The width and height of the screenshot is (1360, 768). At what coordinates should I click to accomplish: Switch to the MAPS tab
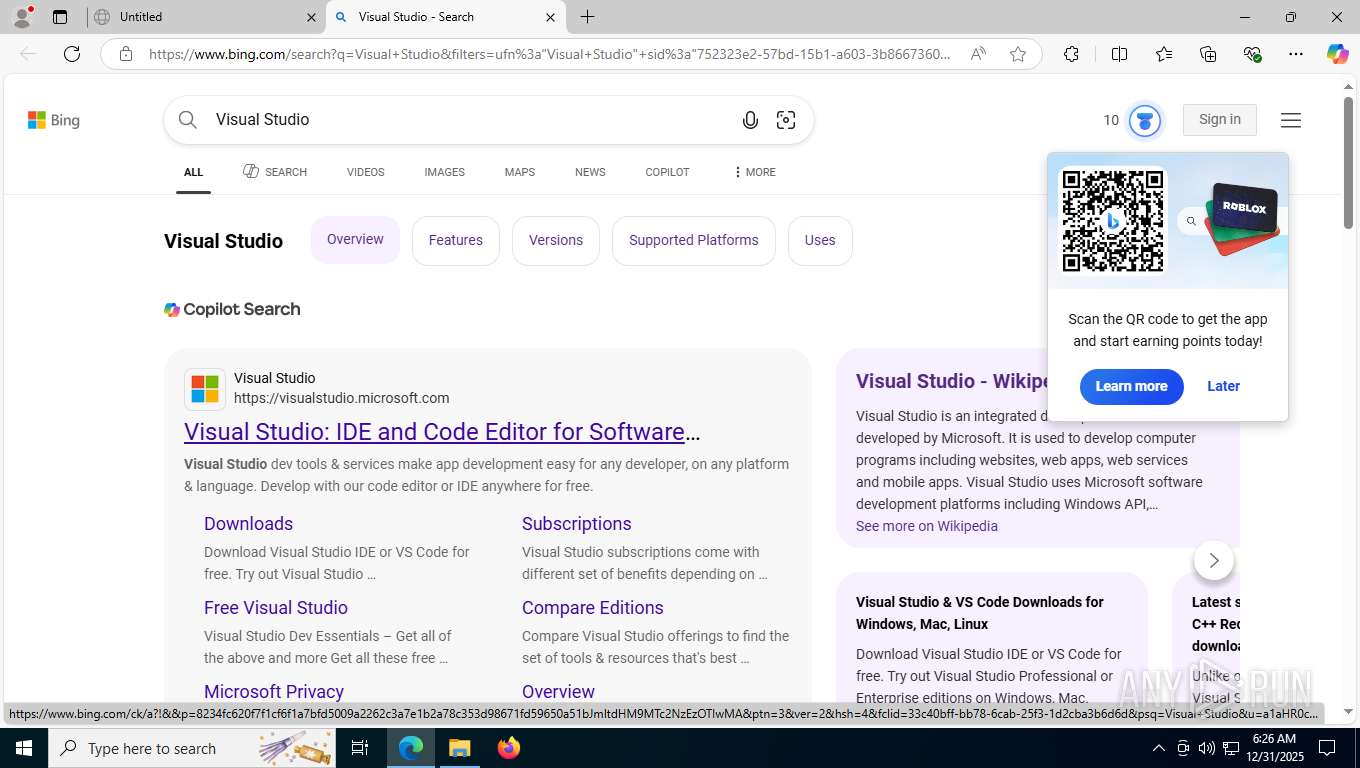[x=520, y=172]
